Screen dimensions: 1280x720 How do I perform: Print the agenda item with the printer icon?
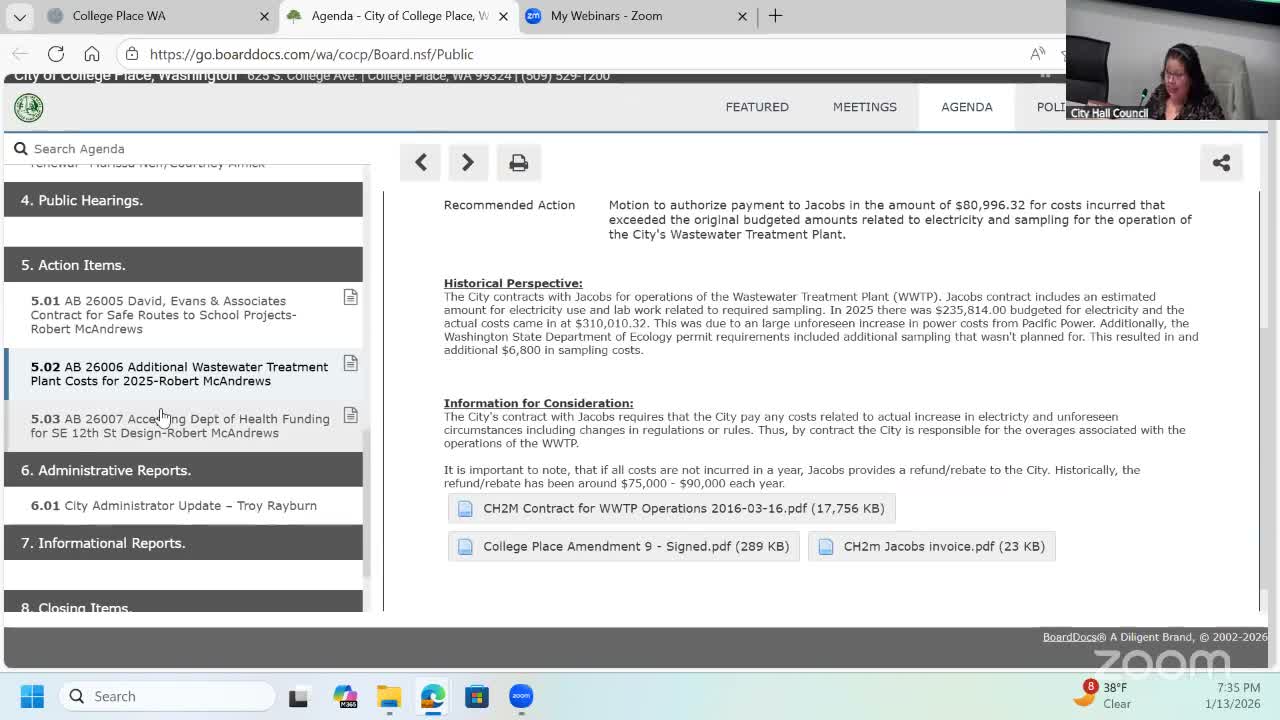coord(518,162)
